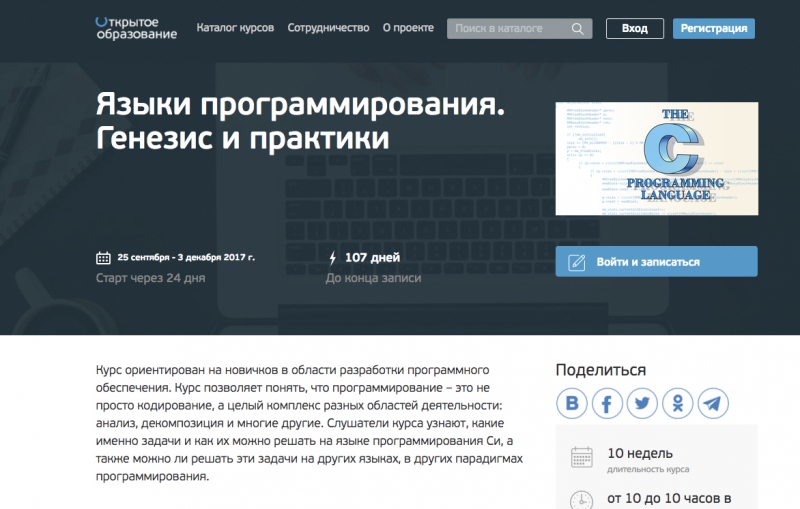
Task: Click the Twitter share icon
Action: (643, 403)
